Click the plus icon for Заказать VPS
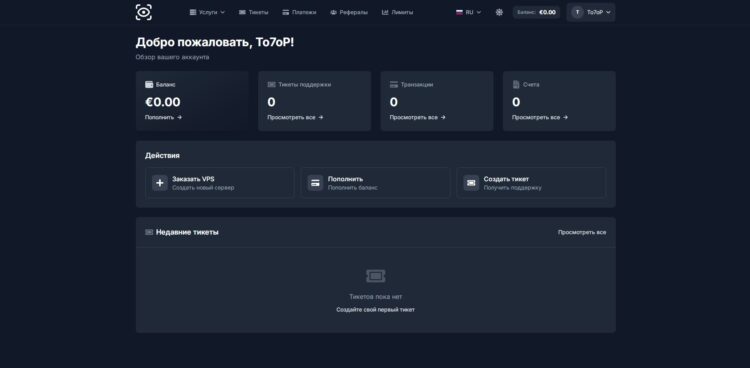750x368 pixels. pos(160,183)
